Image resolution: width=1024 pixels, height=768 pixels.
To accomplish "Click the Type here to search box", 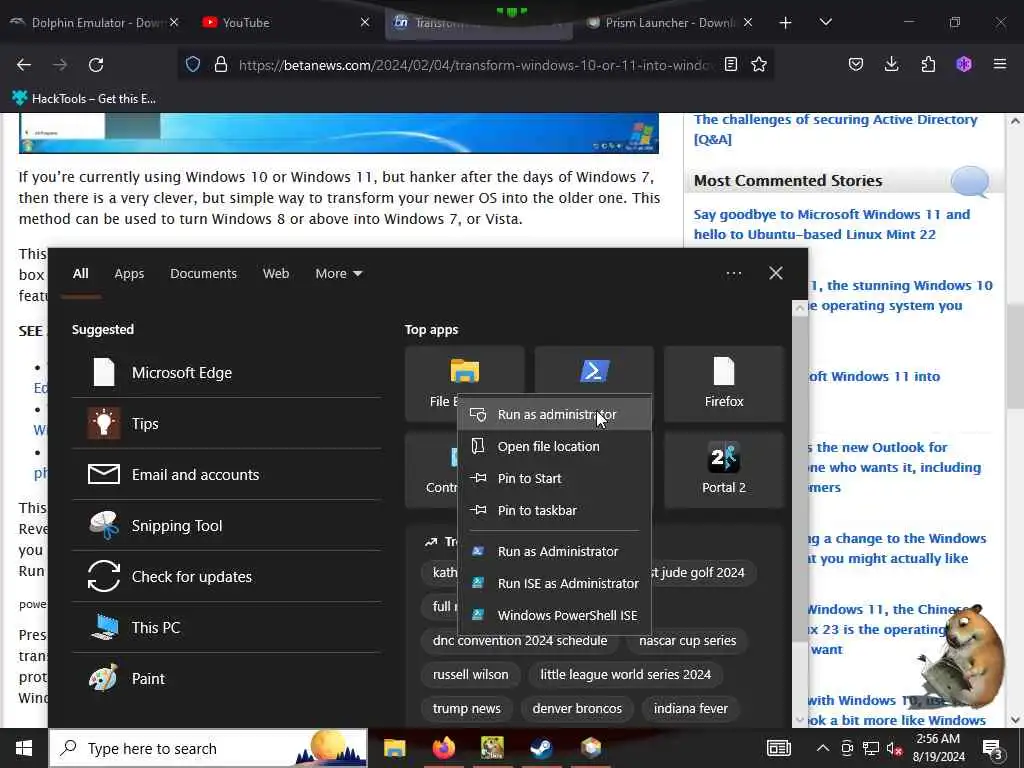I will [x=208, y=748].
